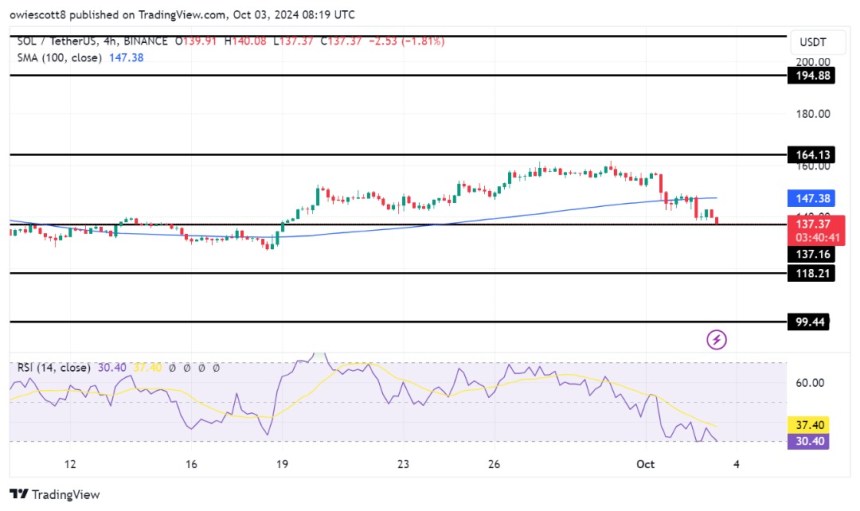Click the 26 date marker on time axis
The width and height of the screenshot is (860, 511).
click(x=496, y=464)
